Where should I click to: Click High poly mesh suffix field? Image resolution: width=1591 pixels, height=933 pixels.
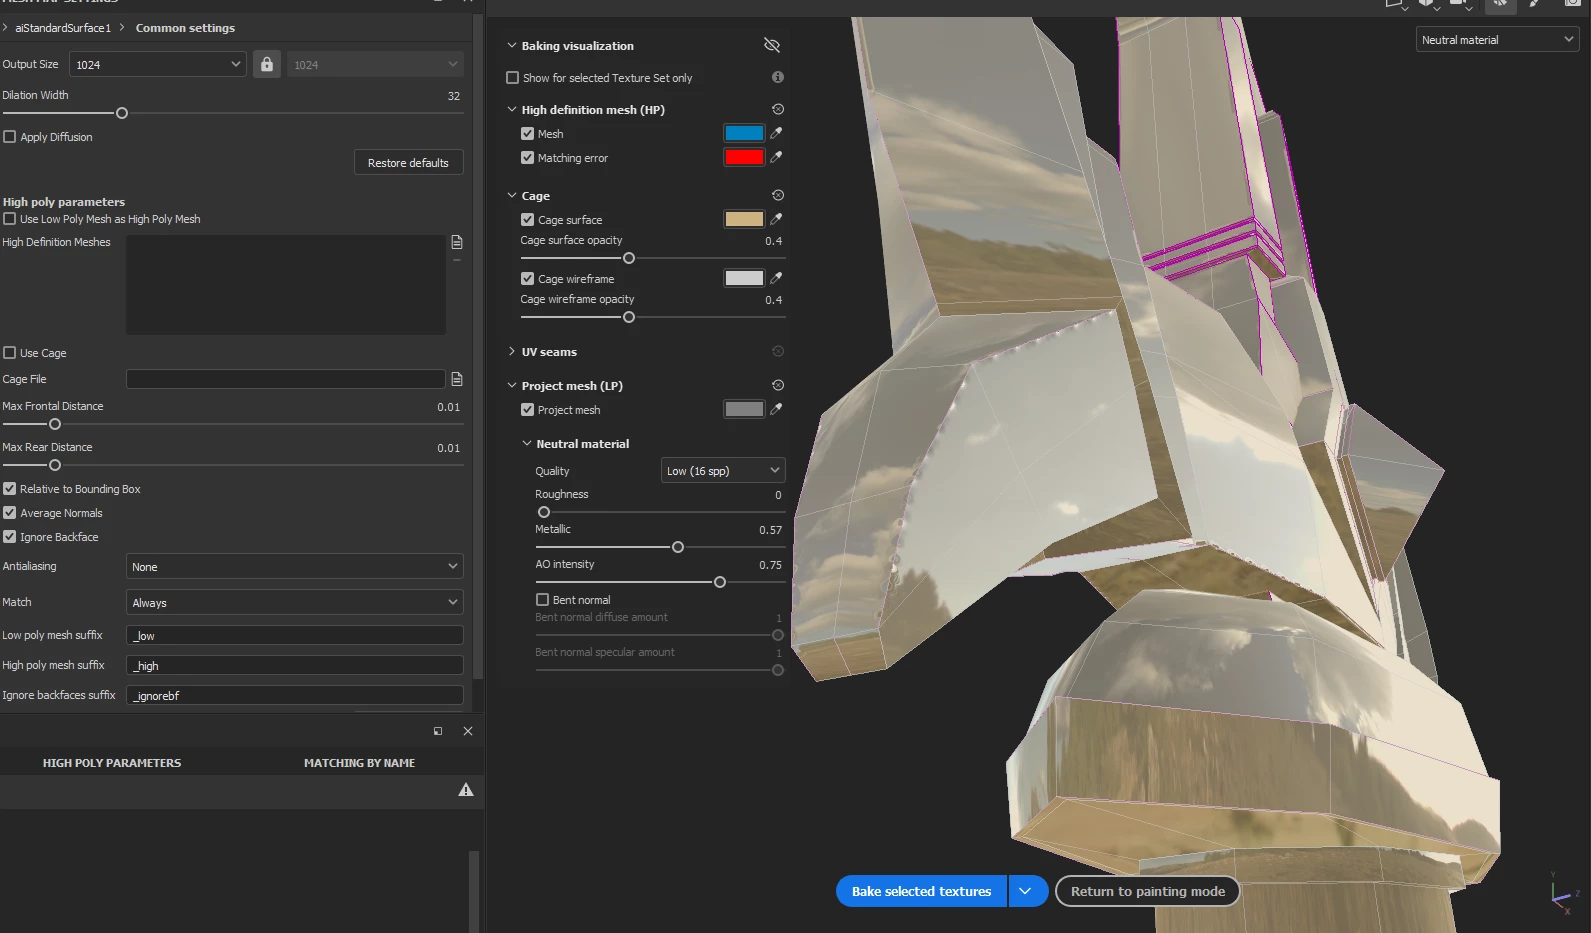click(295, 665)
